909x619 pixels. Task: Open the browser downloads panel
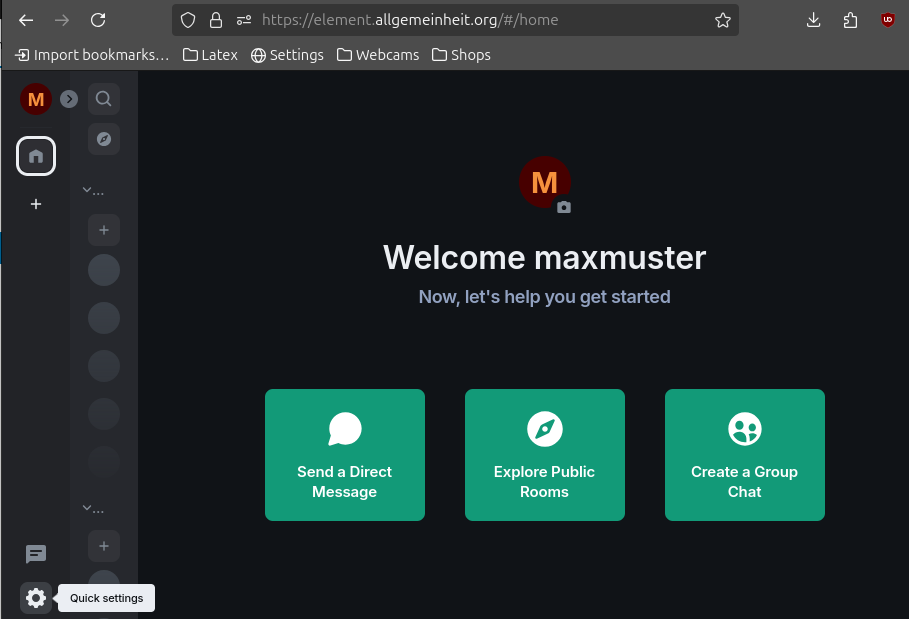click(813, 20)
